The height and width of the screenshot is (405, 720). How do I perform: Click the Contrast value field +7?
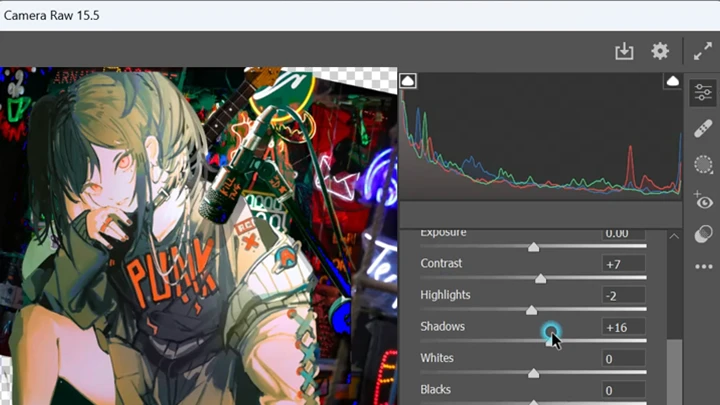pos(624,264)
